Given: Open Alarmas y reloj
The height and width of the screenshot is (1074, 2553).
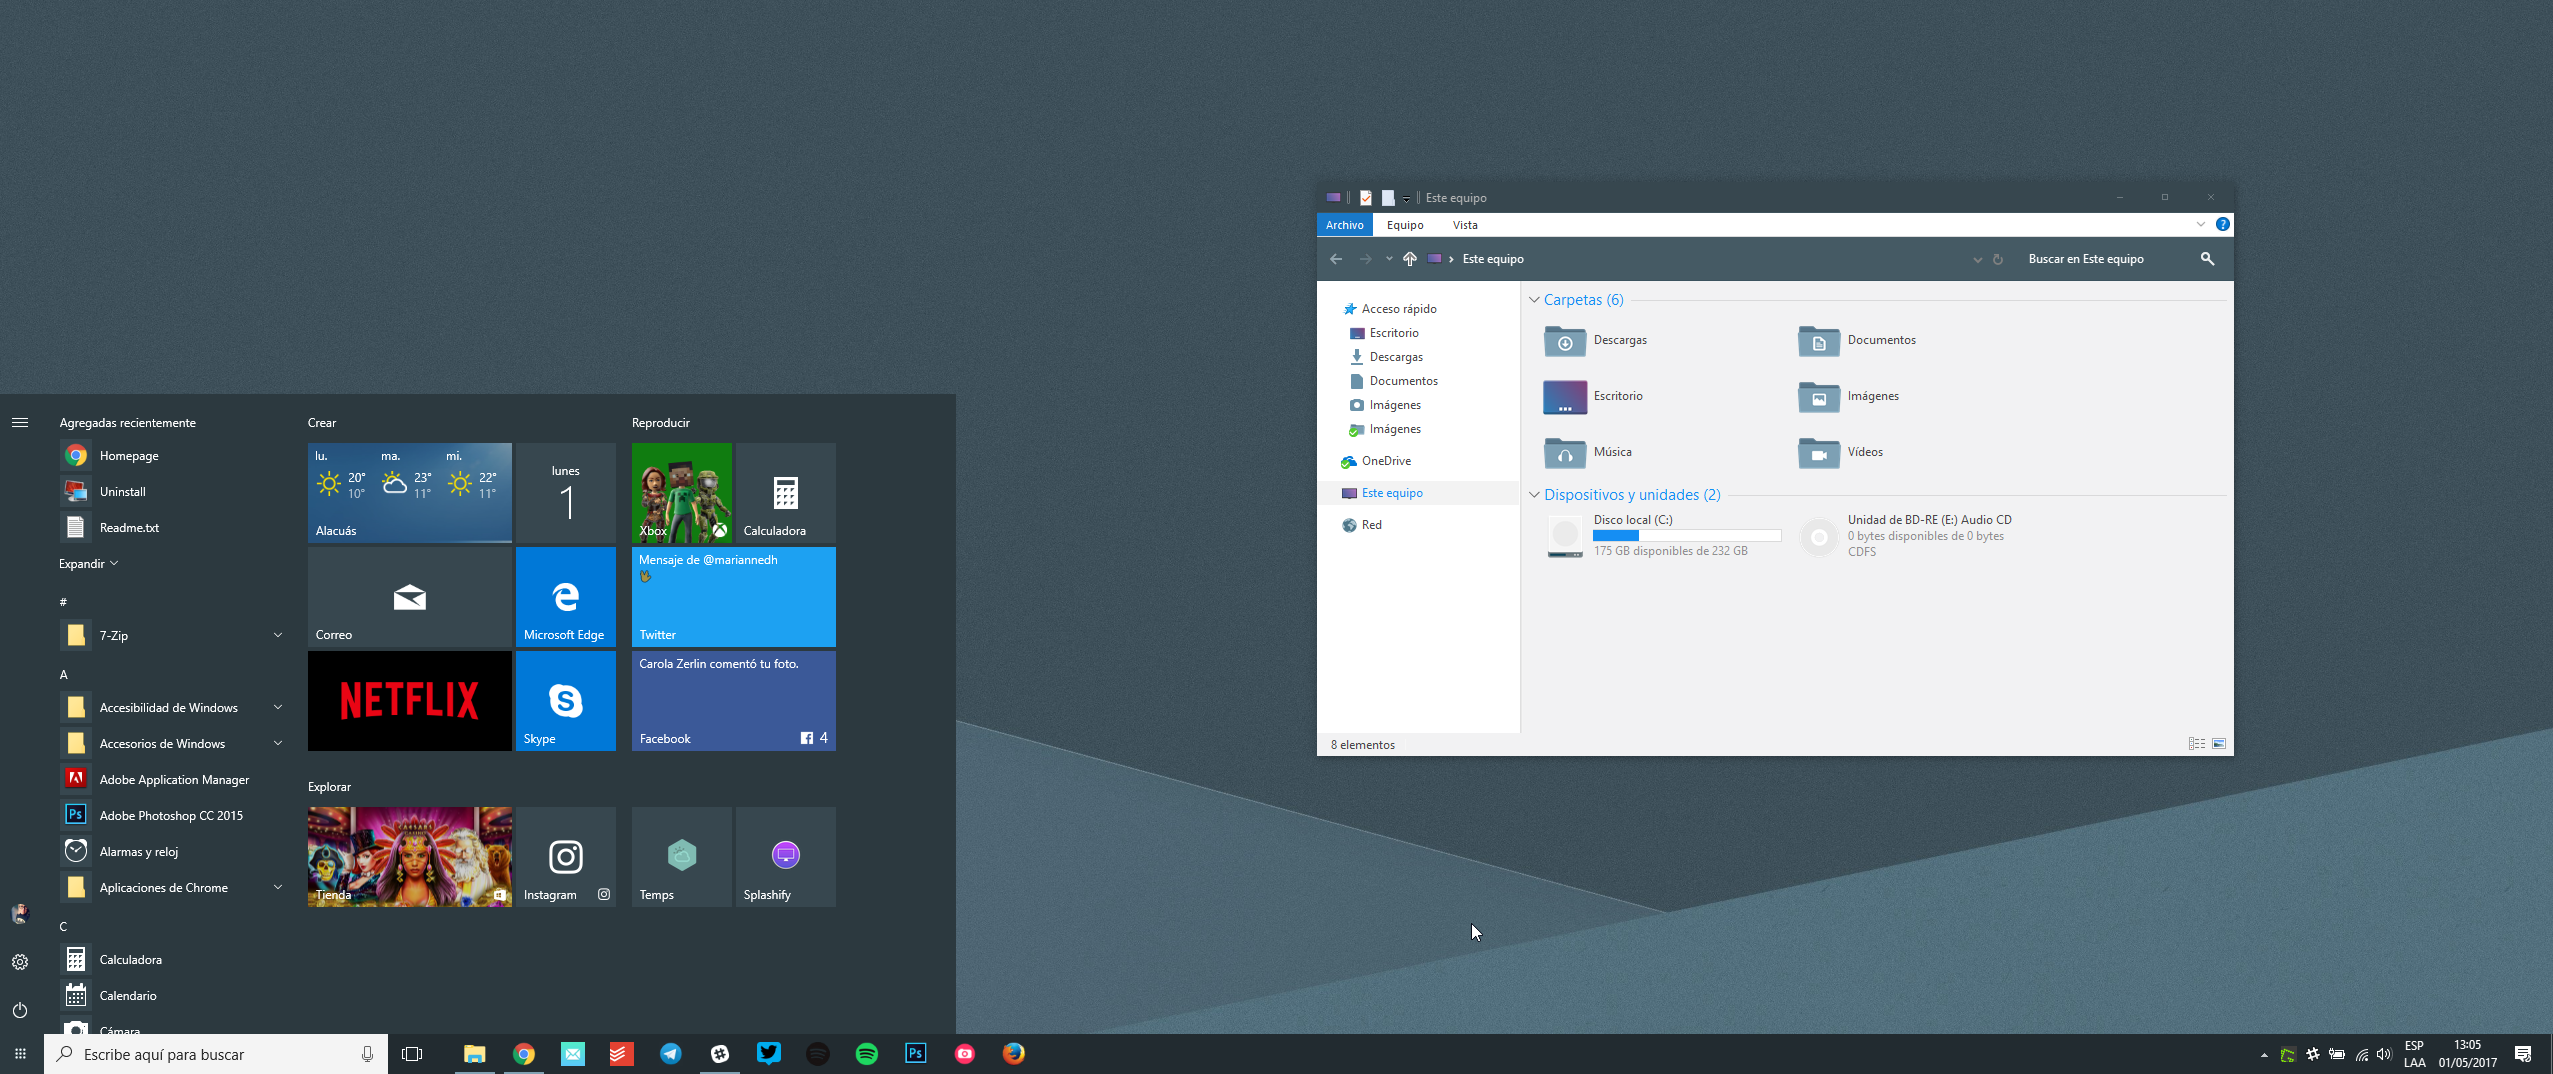Looking at the screenshot, I should click(174, 851).
